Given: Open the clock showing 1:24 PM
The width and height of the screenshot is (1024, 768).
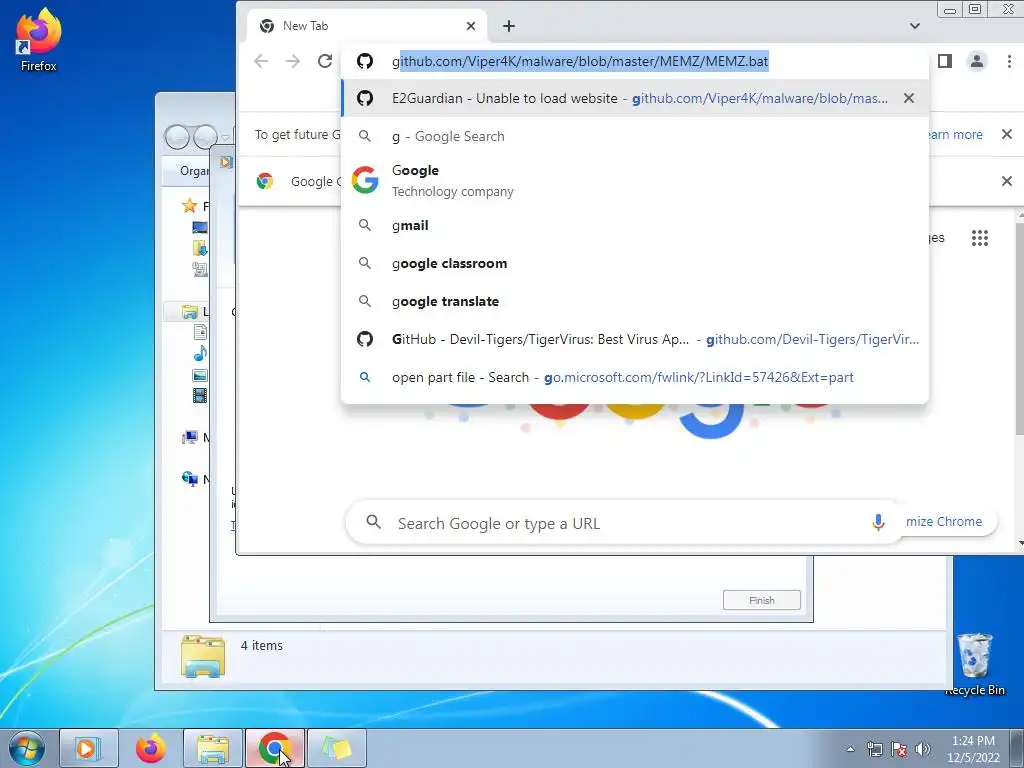Looking at the screenshot, I should [x=973, y=749].
